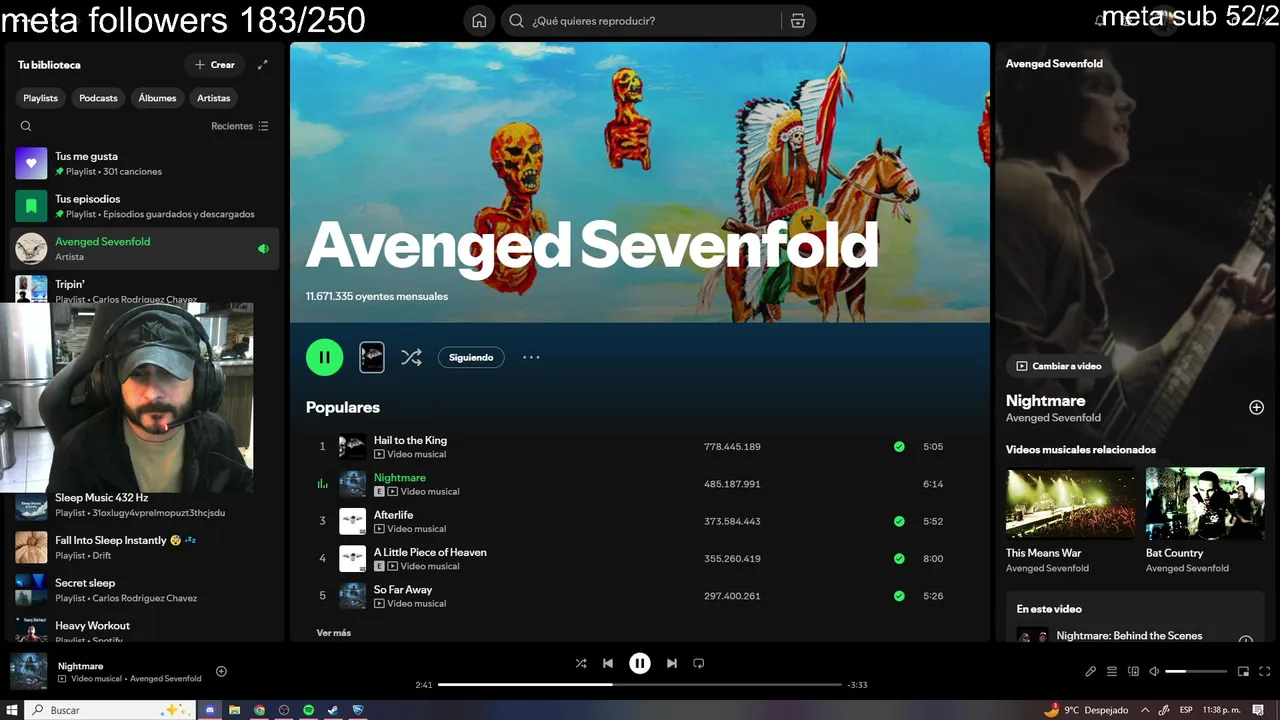Open the connect to device icon
The height and width of the screenshot is (720, 1280).
coord(1133,672)
